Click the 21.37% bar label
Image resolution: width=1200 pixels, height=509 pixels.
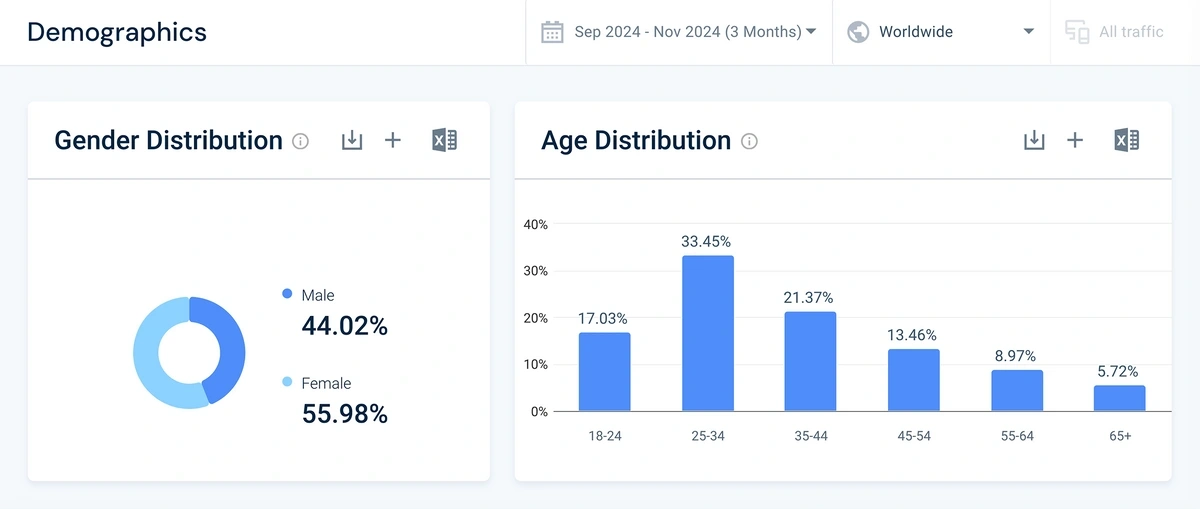809,297
